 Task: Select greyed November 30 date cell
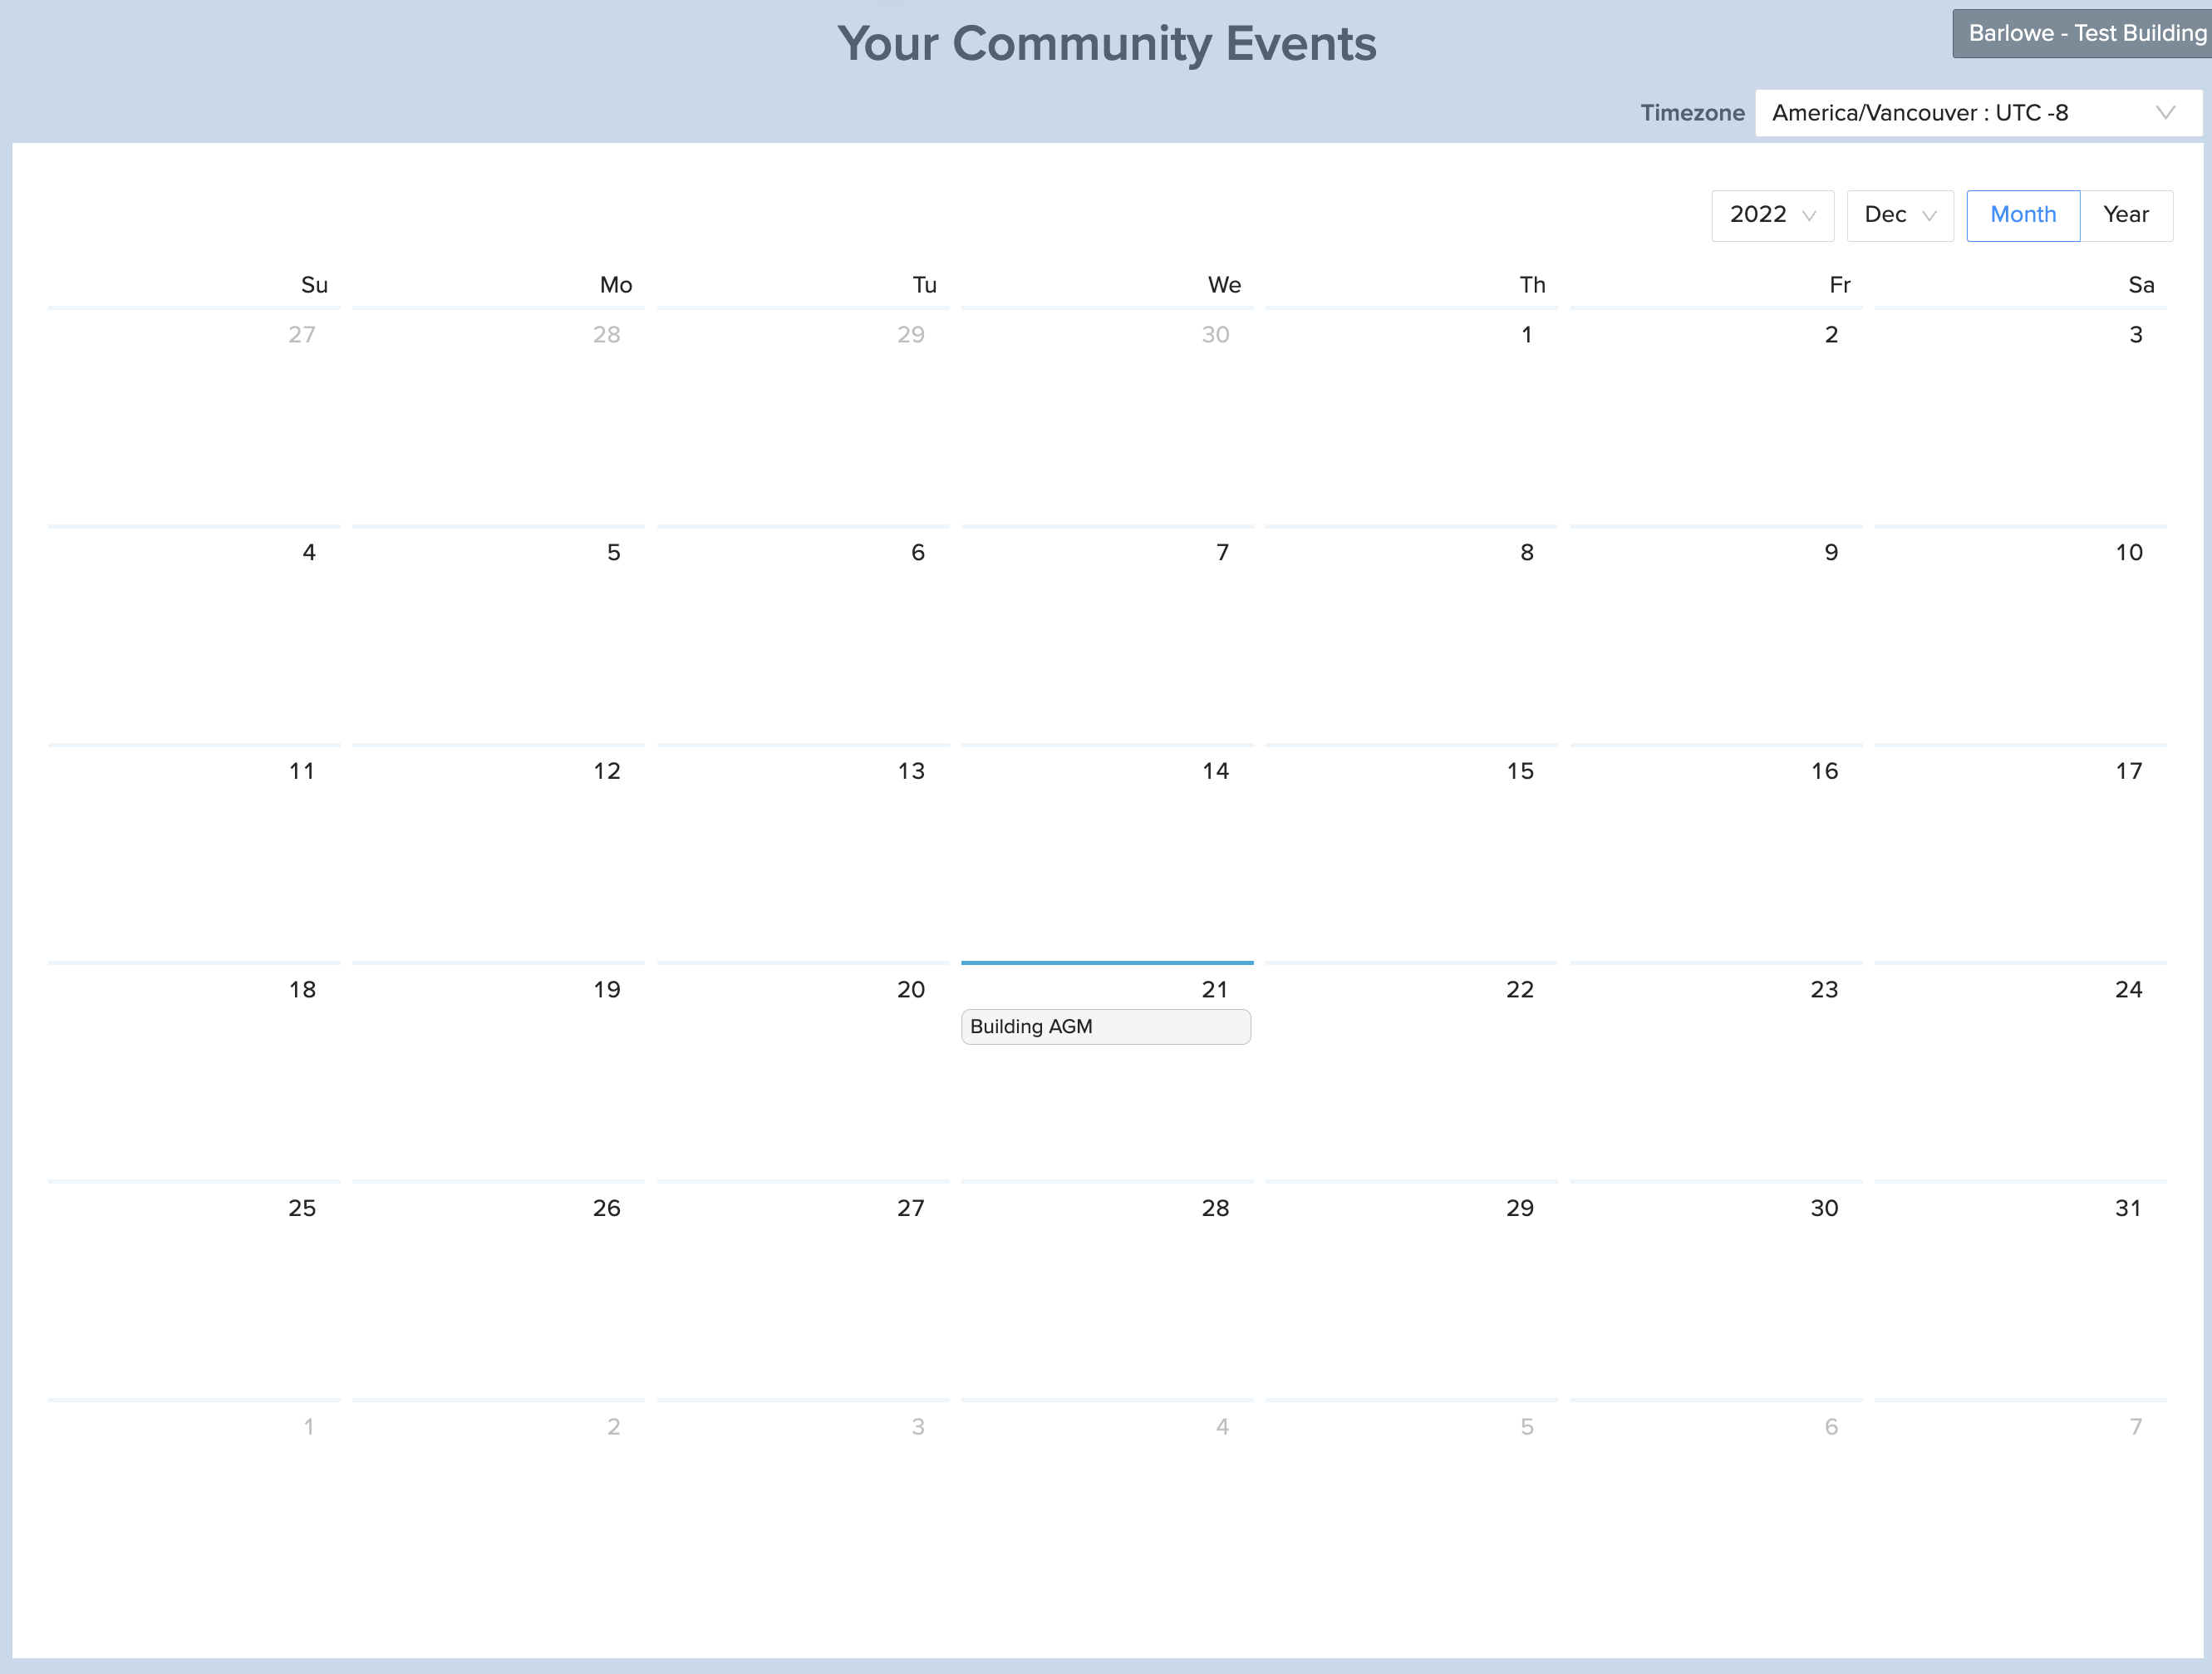[x=1107, y=415]
